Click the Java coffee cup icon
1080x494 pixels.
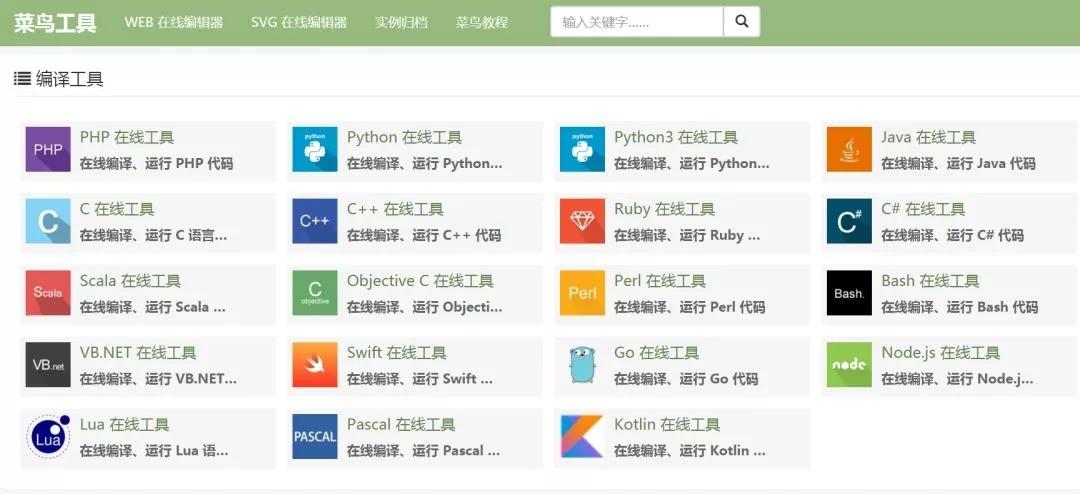tap(849, 150)
